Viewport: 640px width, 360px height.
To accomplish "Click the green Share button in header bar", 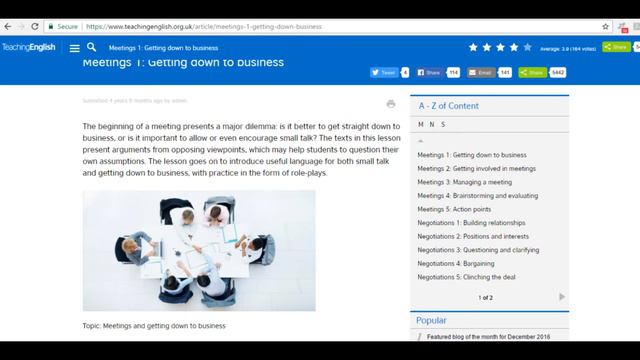I will pyautogui.click(x=616, y=47).
